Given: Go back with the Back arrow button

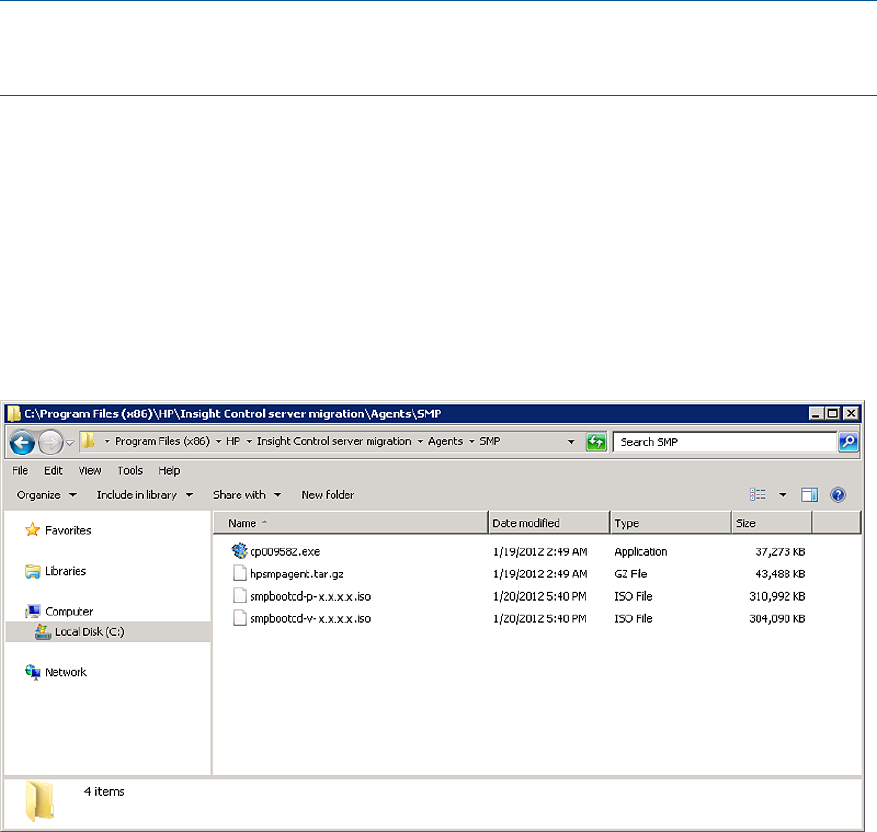Looking at the screenshot, I should (x=22, y=443).
